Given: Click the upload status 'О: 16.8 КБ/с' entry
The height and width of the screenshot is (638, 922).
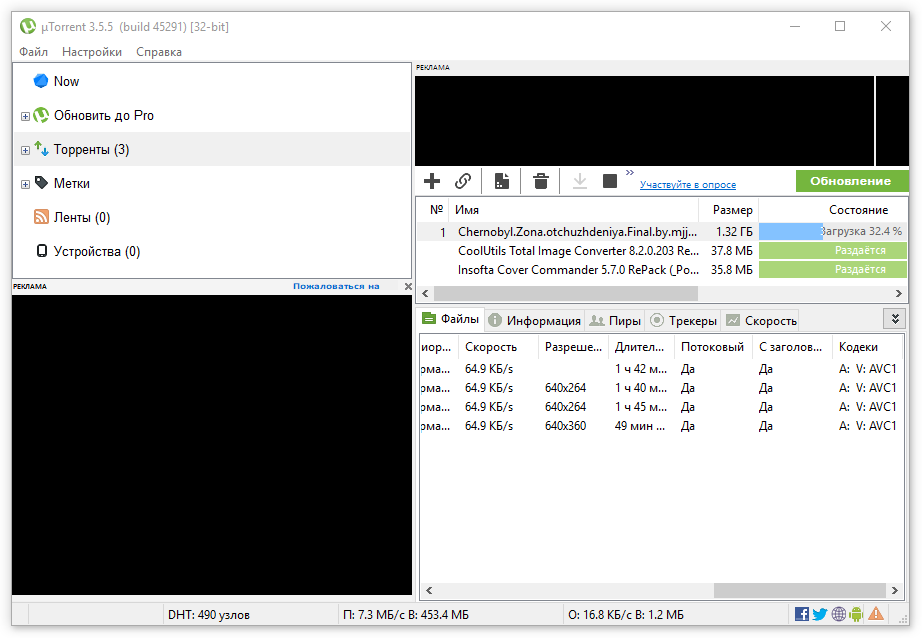Looking at the screenshot, I should (626, 615).
